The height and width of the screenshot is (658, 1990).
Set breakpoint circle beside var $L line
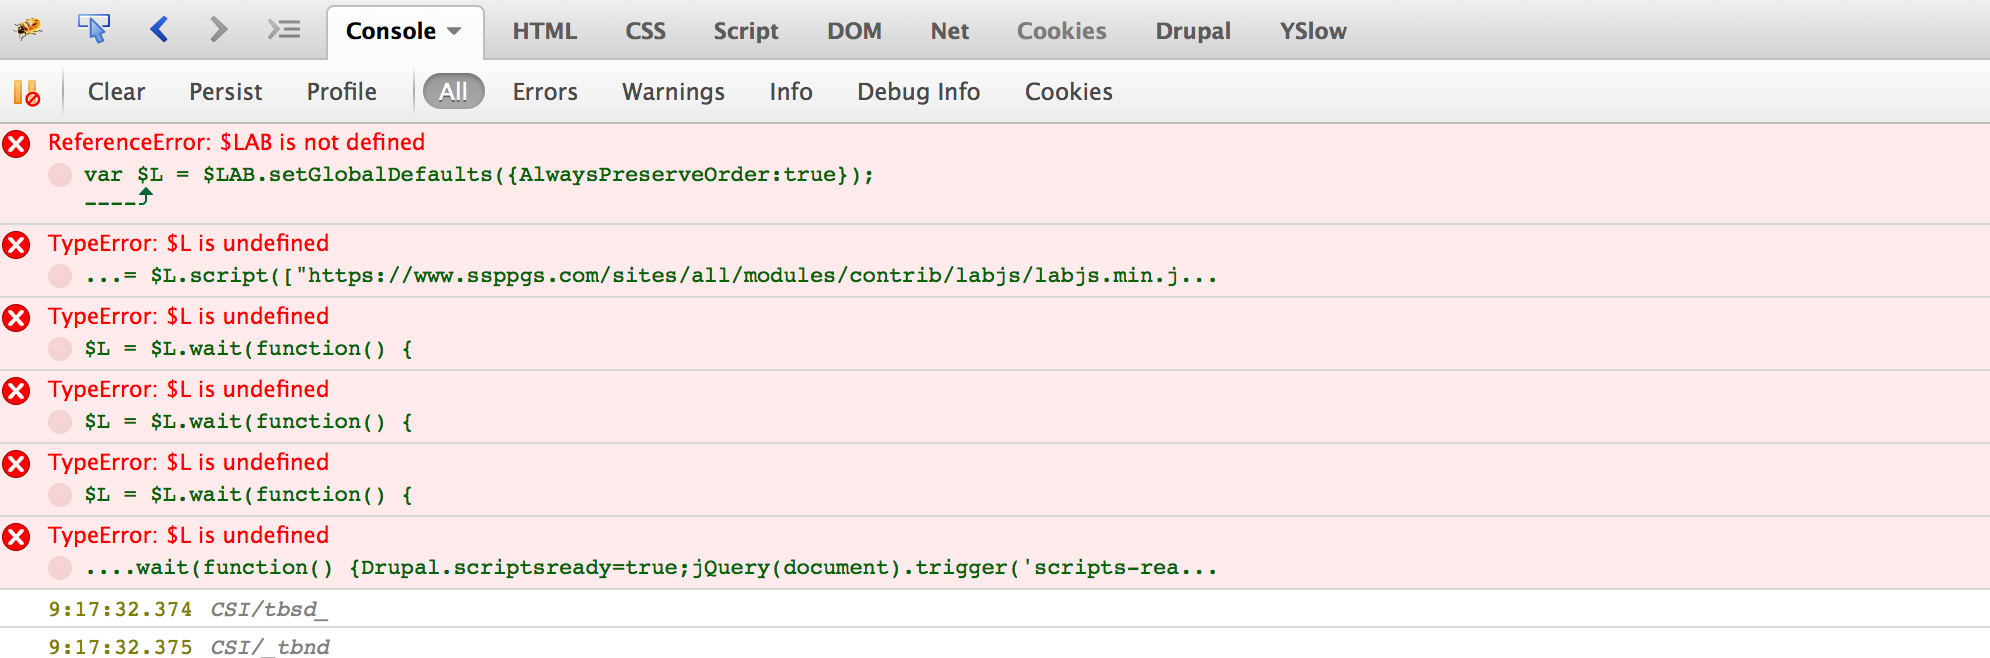point(60,175)
